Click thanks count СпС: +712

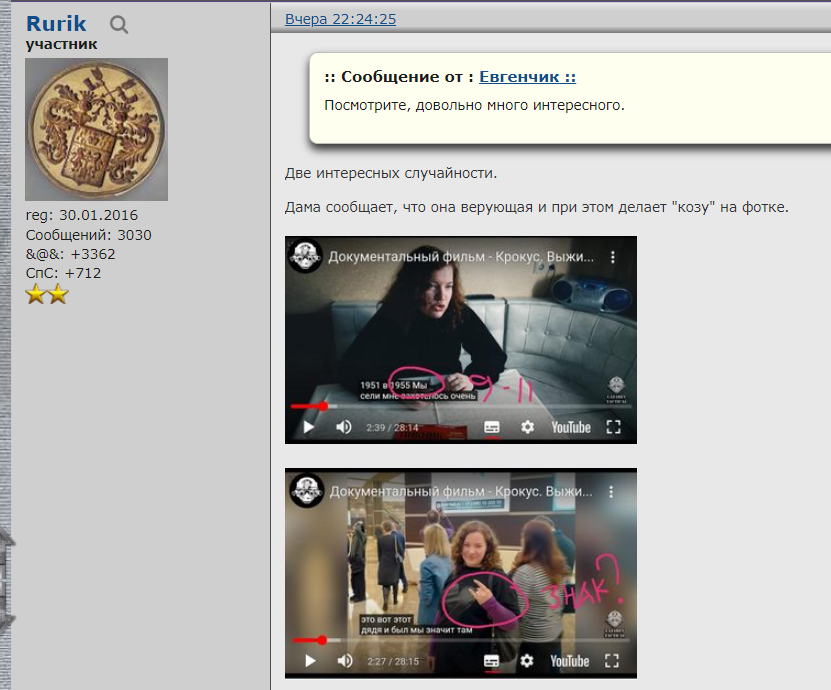click(63, 273)
